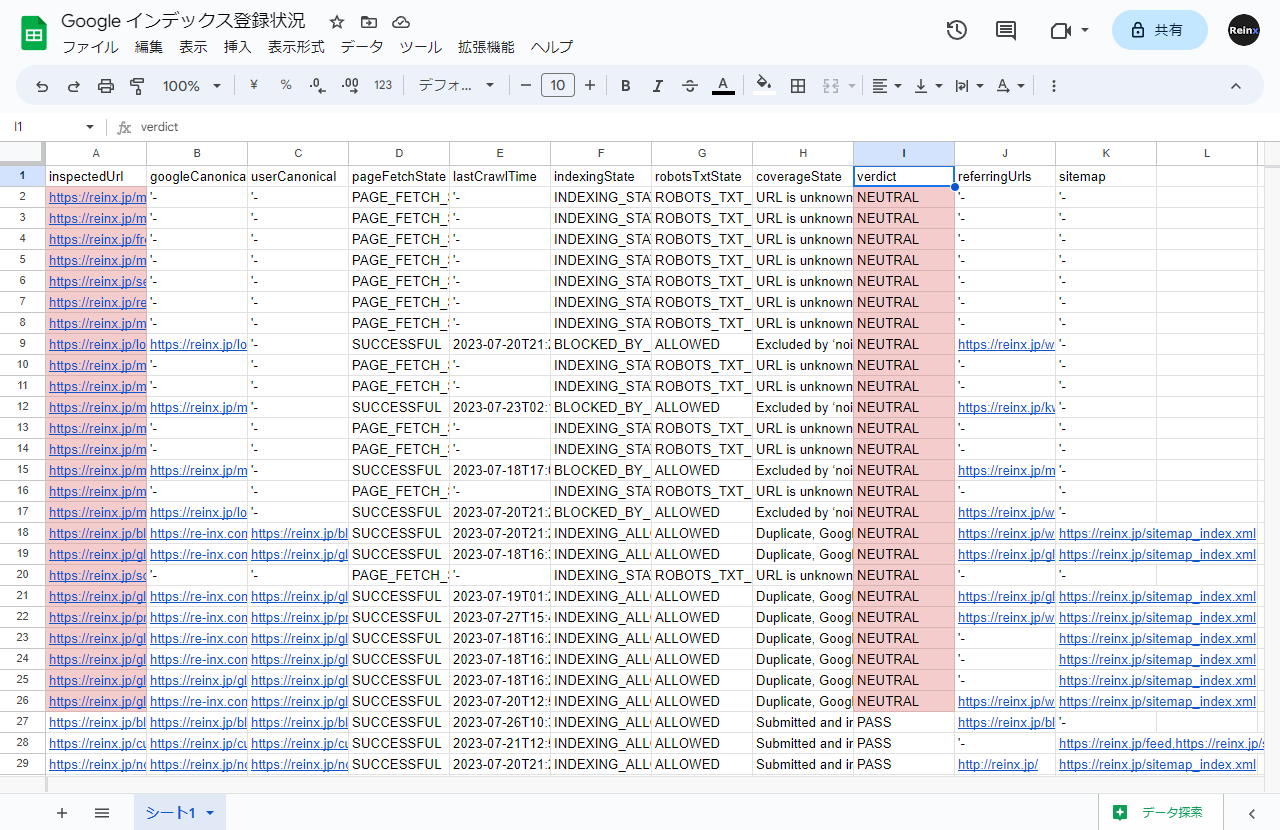Open the ツール menu
The height and width of the screenshot is (830, 1280).
420,47
